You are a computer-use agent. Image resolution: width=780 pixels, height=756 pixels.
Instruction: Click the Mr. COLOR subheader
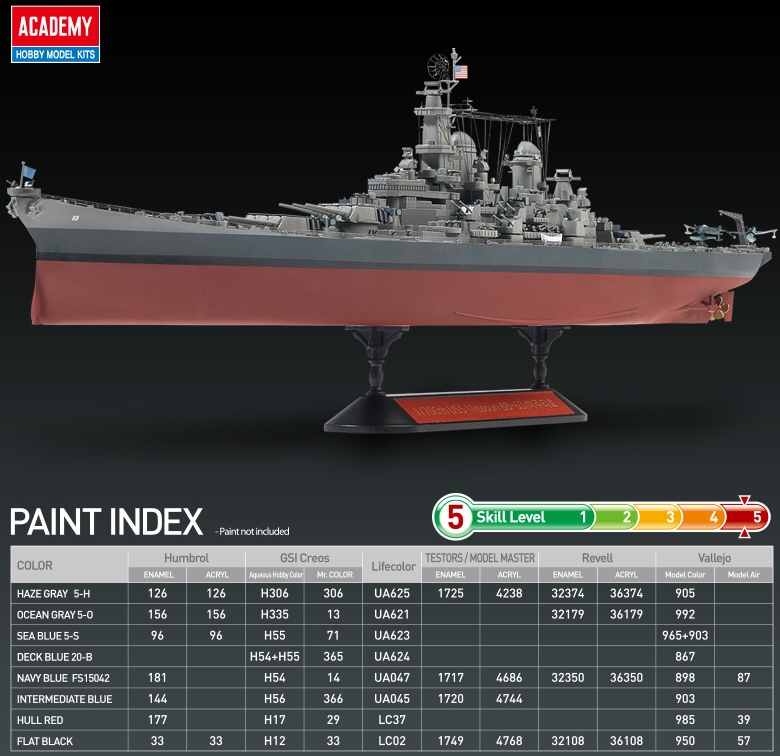pyautogui.click(x=335, y=574)
